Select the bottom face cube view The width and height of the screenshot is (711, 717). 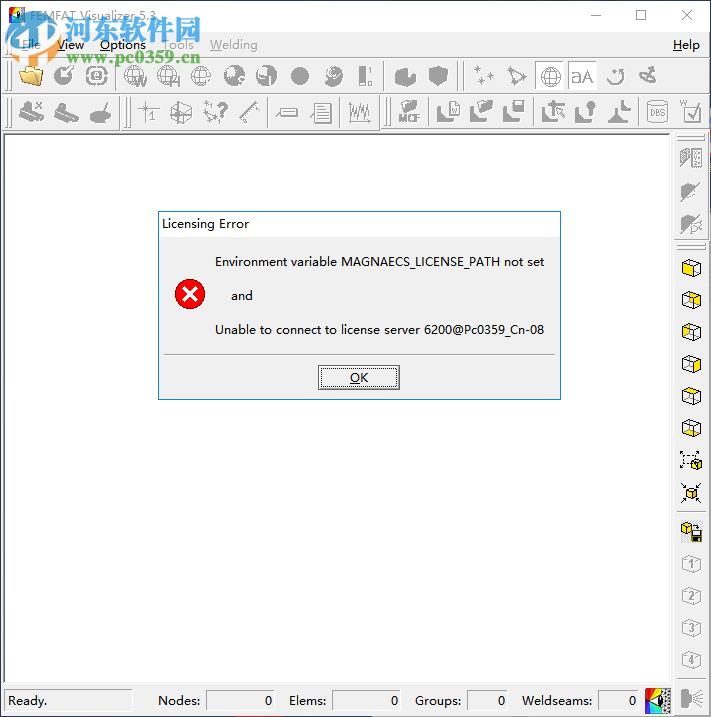tap(691, 428)
